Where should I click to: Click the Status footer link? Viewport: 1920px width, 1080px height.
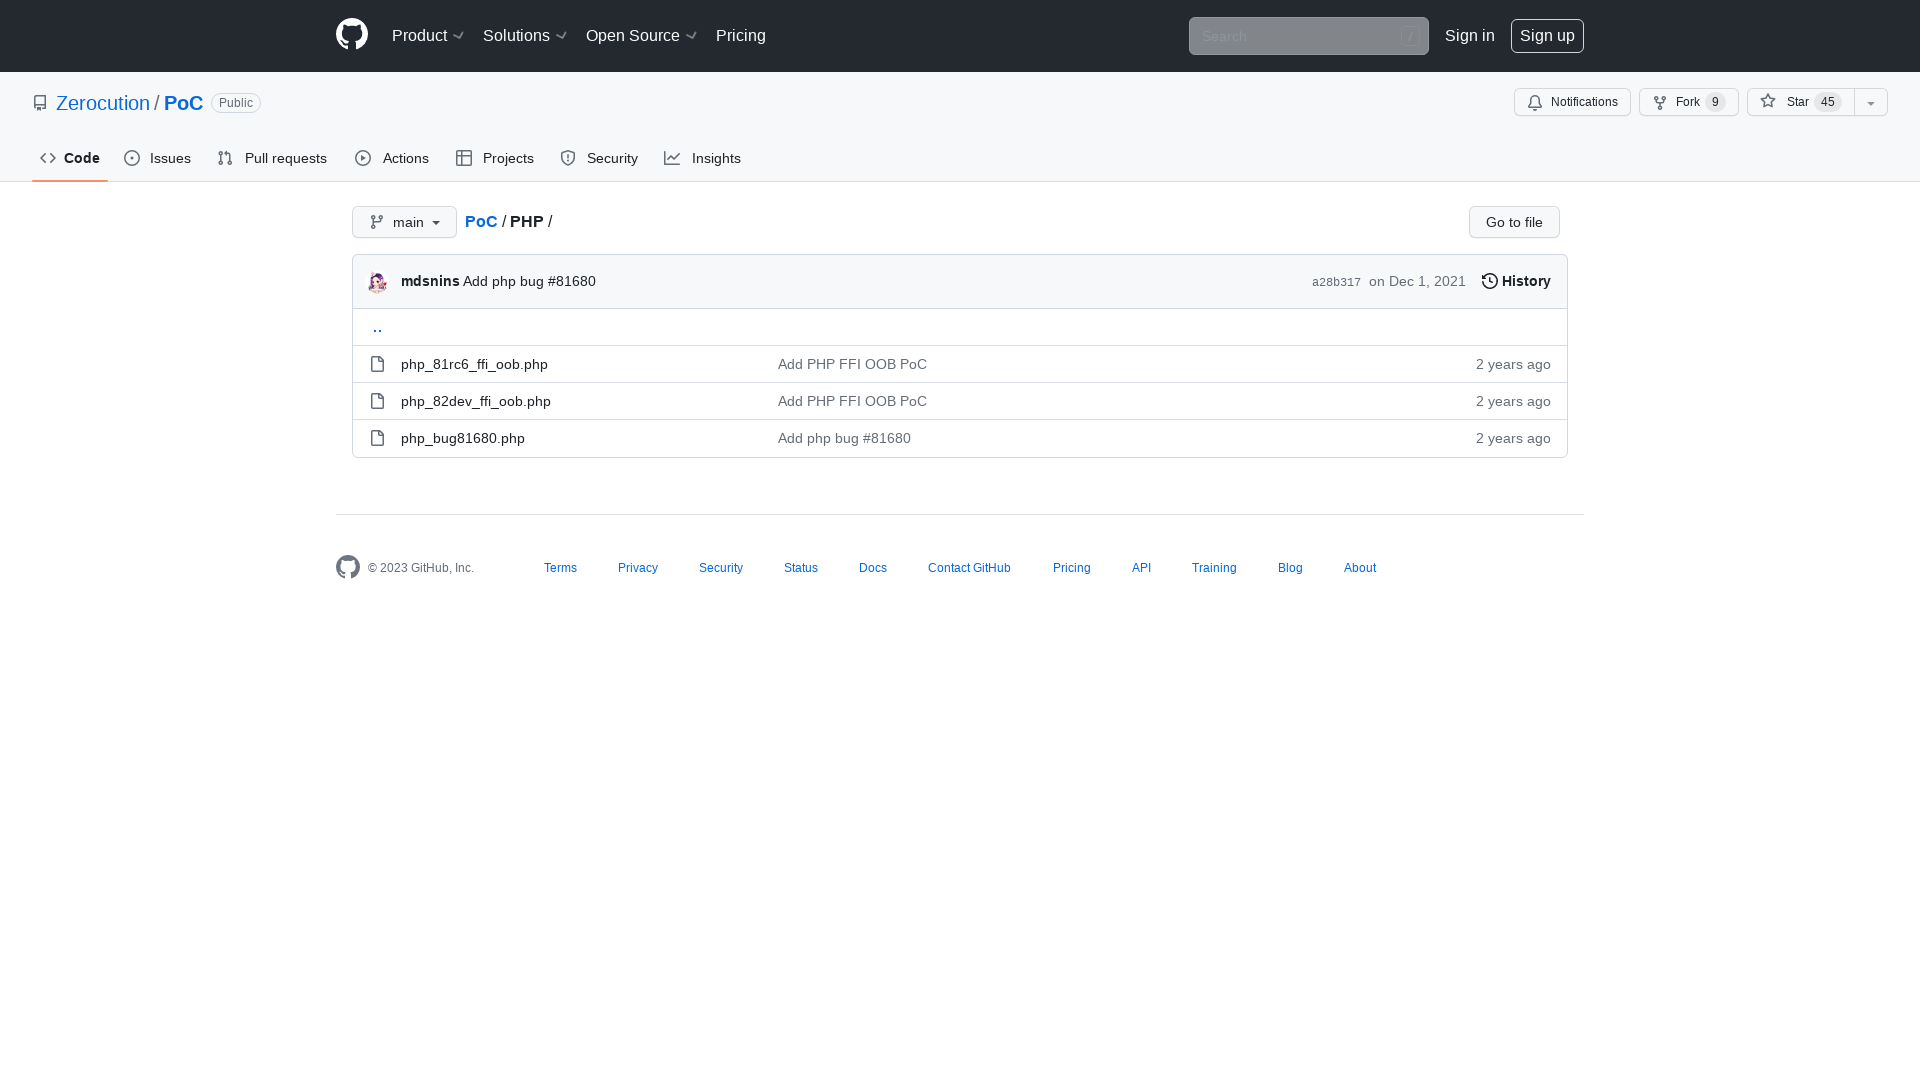801,568
